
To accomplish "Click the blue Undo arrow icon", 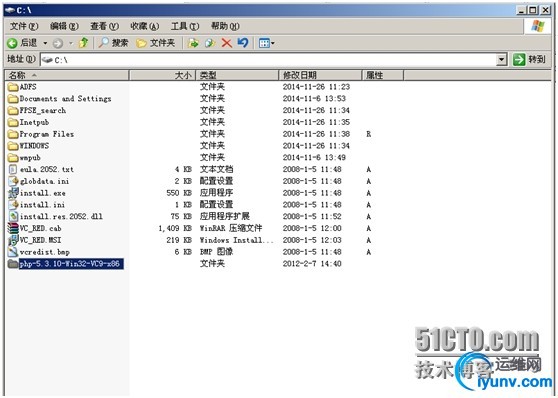I will (x=243, y=43).
